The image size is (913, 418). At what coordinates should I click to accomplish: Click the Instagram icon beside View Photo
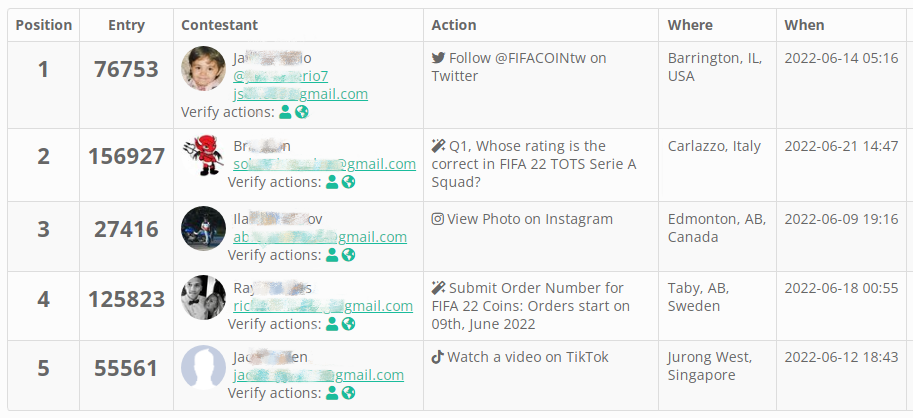(438, 219)
